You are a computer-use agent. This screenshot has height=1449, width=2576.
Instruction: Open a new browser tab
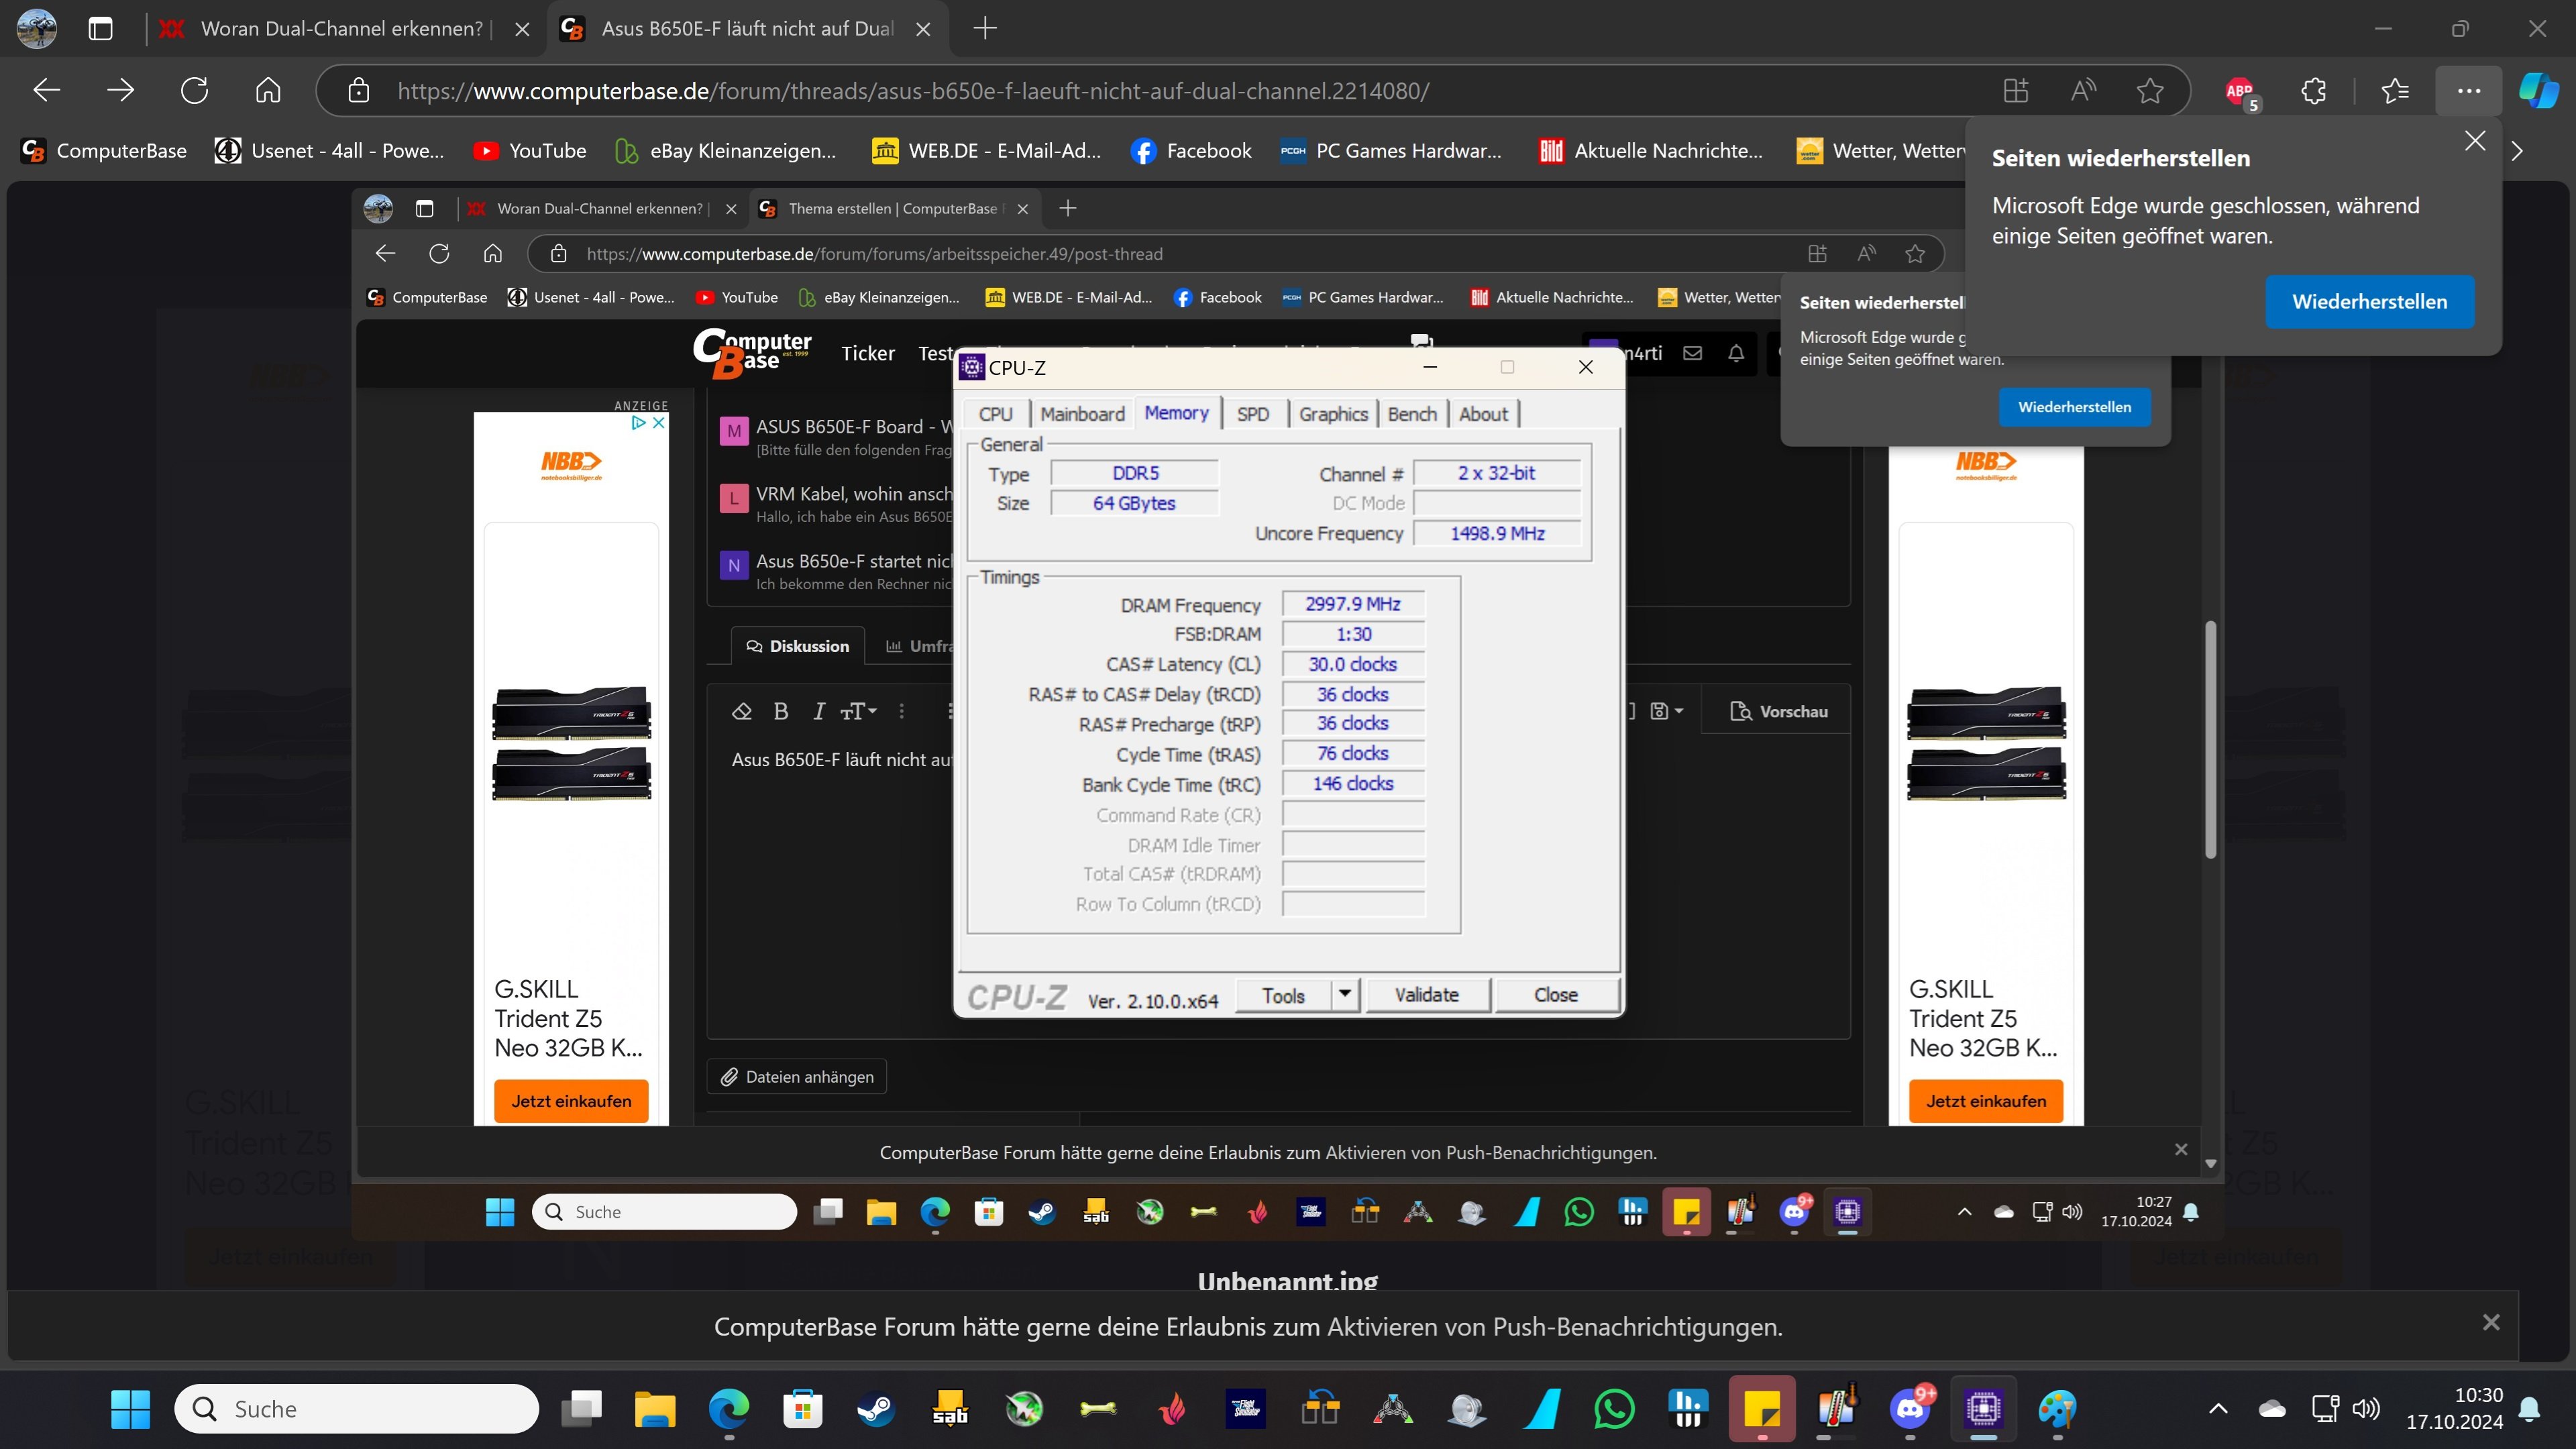click(x=985, y=28)
